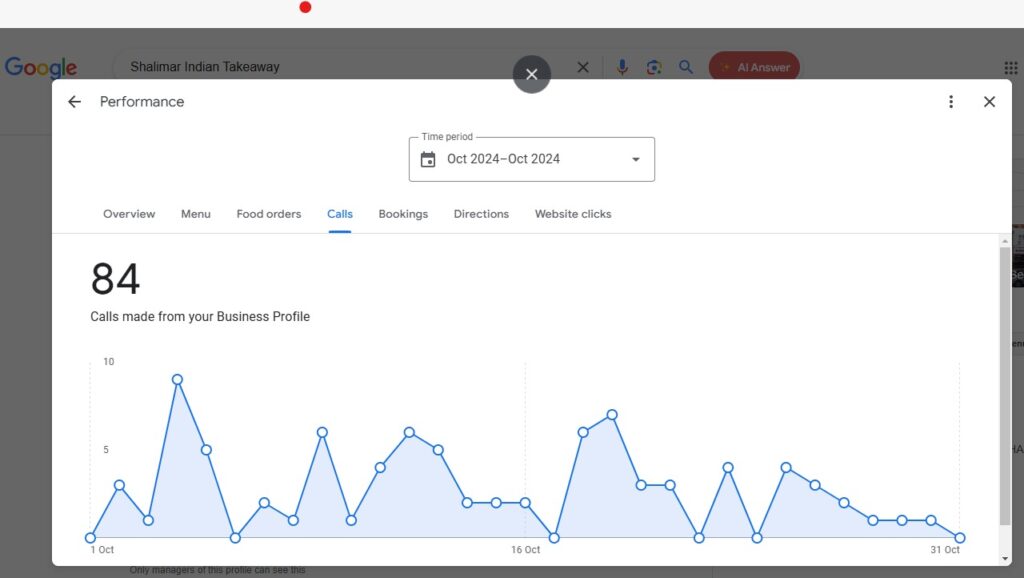
Task: Click the Google logo
Action: tap(41, 68)
